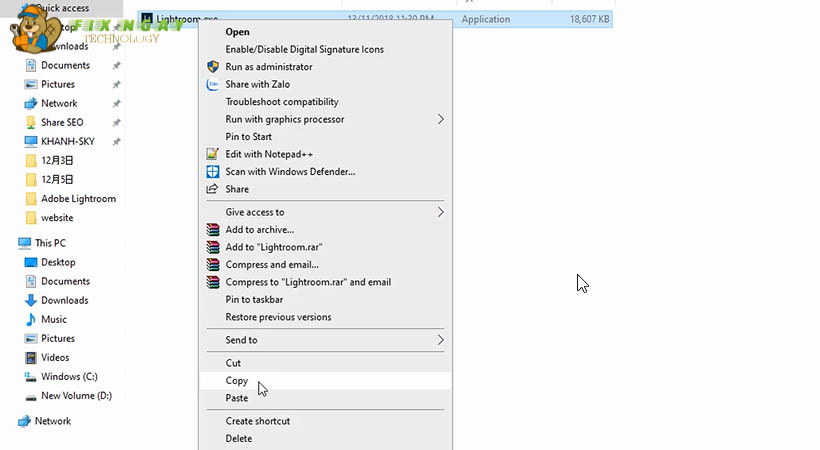Open the KHANH-SKY pinned folder
Viewport: 820px width, 450px height.
[68, 141]
